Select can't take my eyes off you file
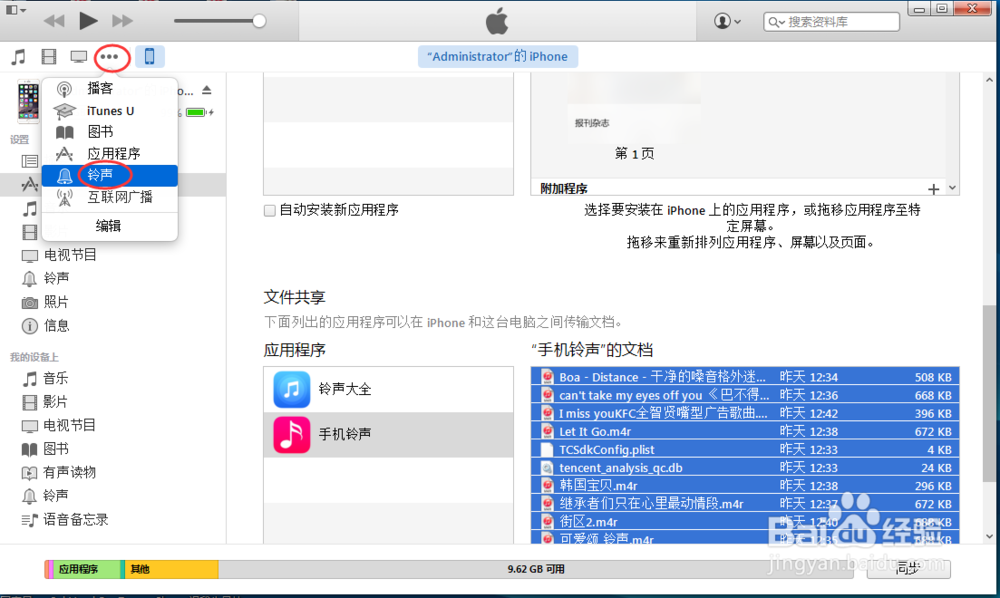This screenshot has height=598, width=1000. click(x=745, y=395)
